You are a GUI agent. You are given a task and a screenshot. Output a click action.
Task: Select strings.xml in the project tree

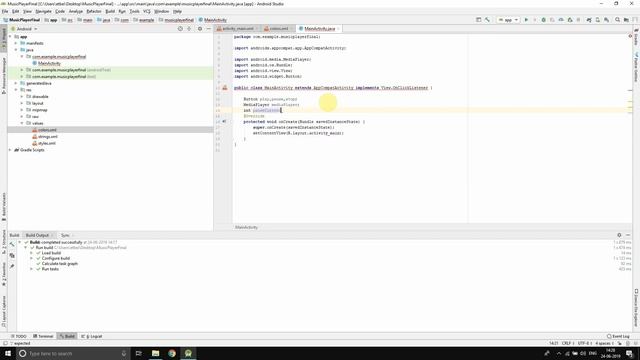(x=48, y=137)
